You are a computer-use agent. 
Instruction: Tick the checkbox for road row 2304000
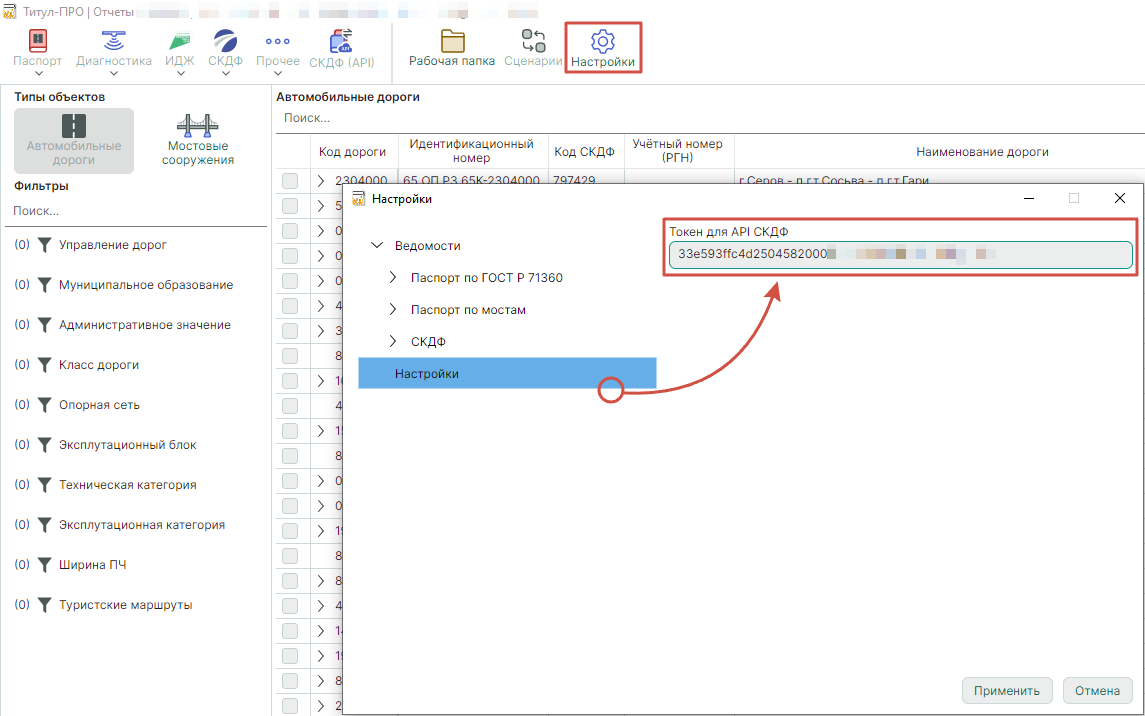tap(290, 181)
